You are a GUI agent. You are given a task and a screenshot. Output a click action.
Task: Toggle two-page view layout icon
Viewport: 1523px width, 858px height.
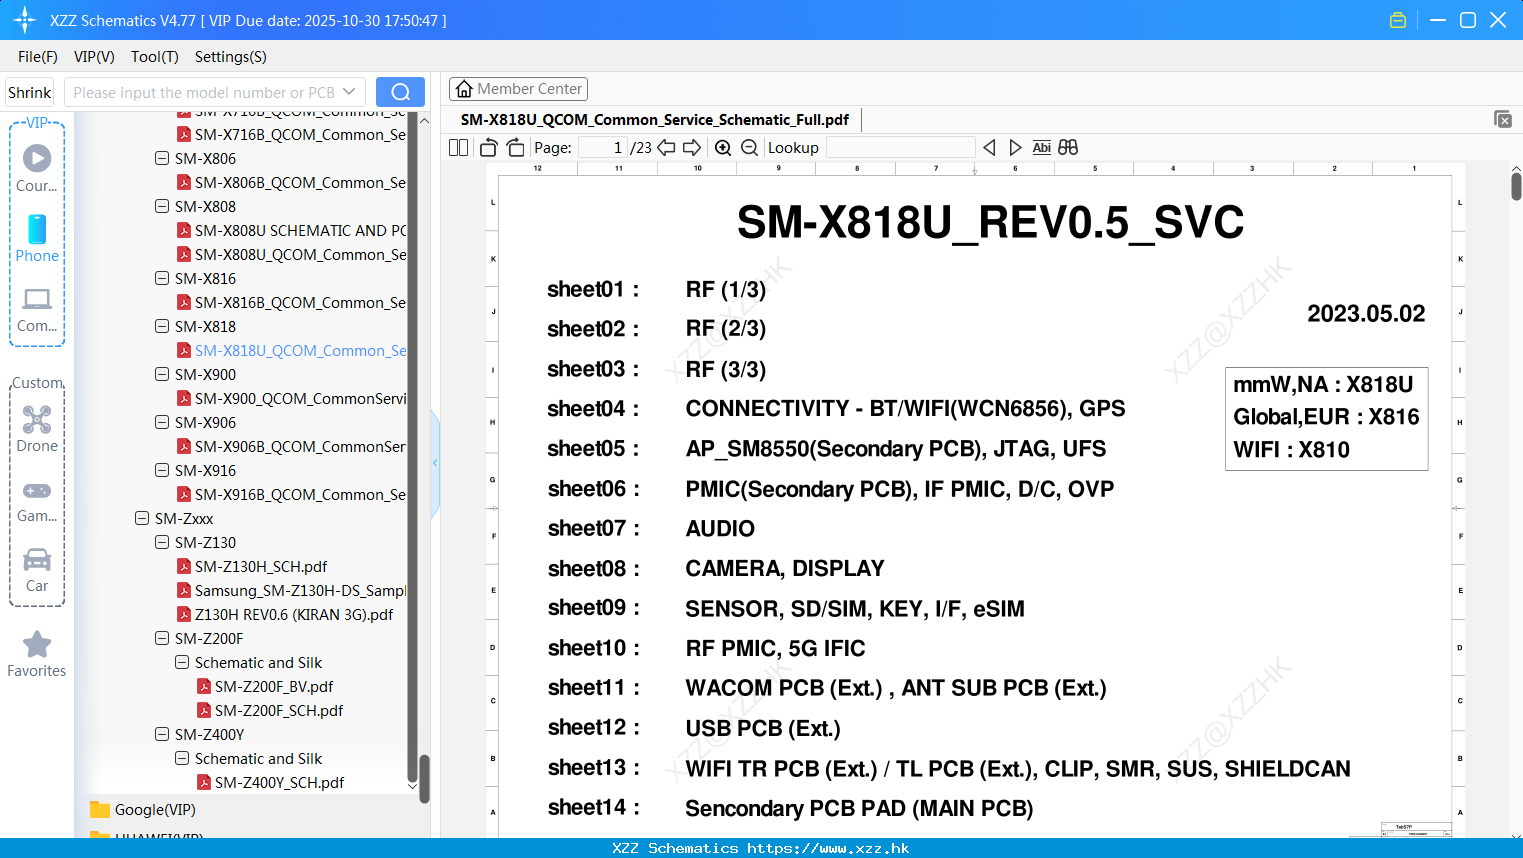(x=458, y=148)
